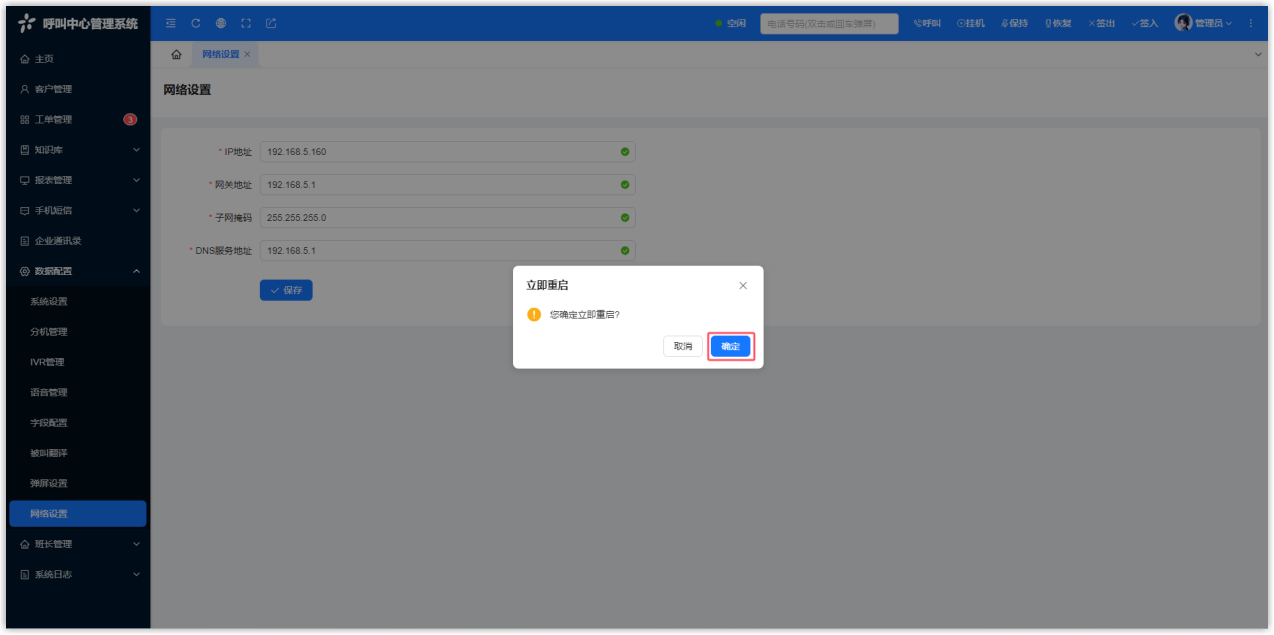Click the refresh icon in top toolbar
Viewport: 1274px width, 635px height.
[196, 23]
